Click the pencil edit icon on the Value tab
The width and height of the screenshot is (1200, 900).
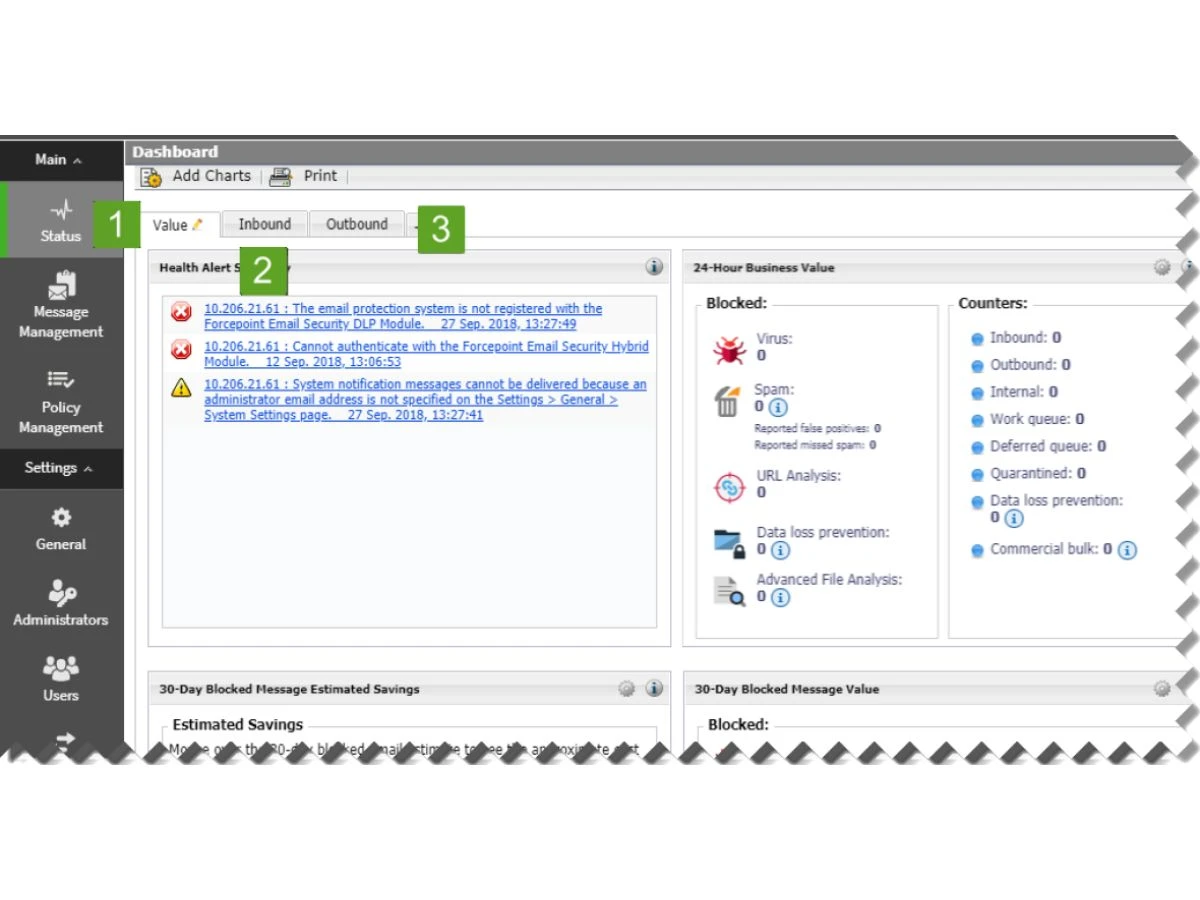tap(198, 224)
